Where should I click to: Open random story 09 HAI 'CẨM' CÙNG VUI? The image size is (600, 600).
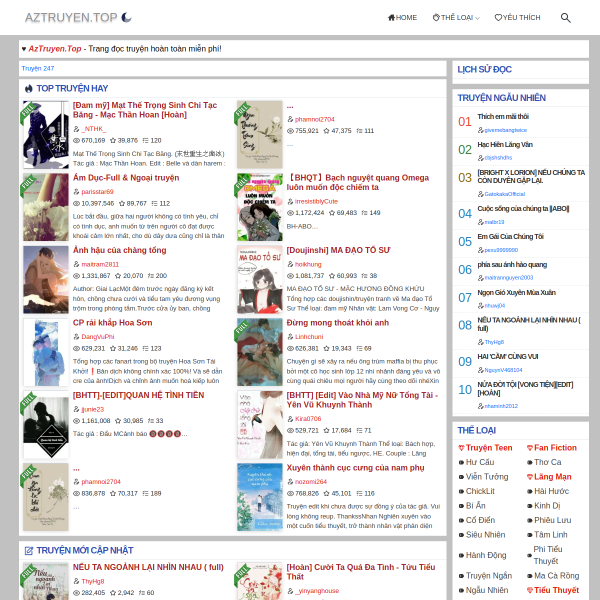pyautogui.click(x=507, y=357)
